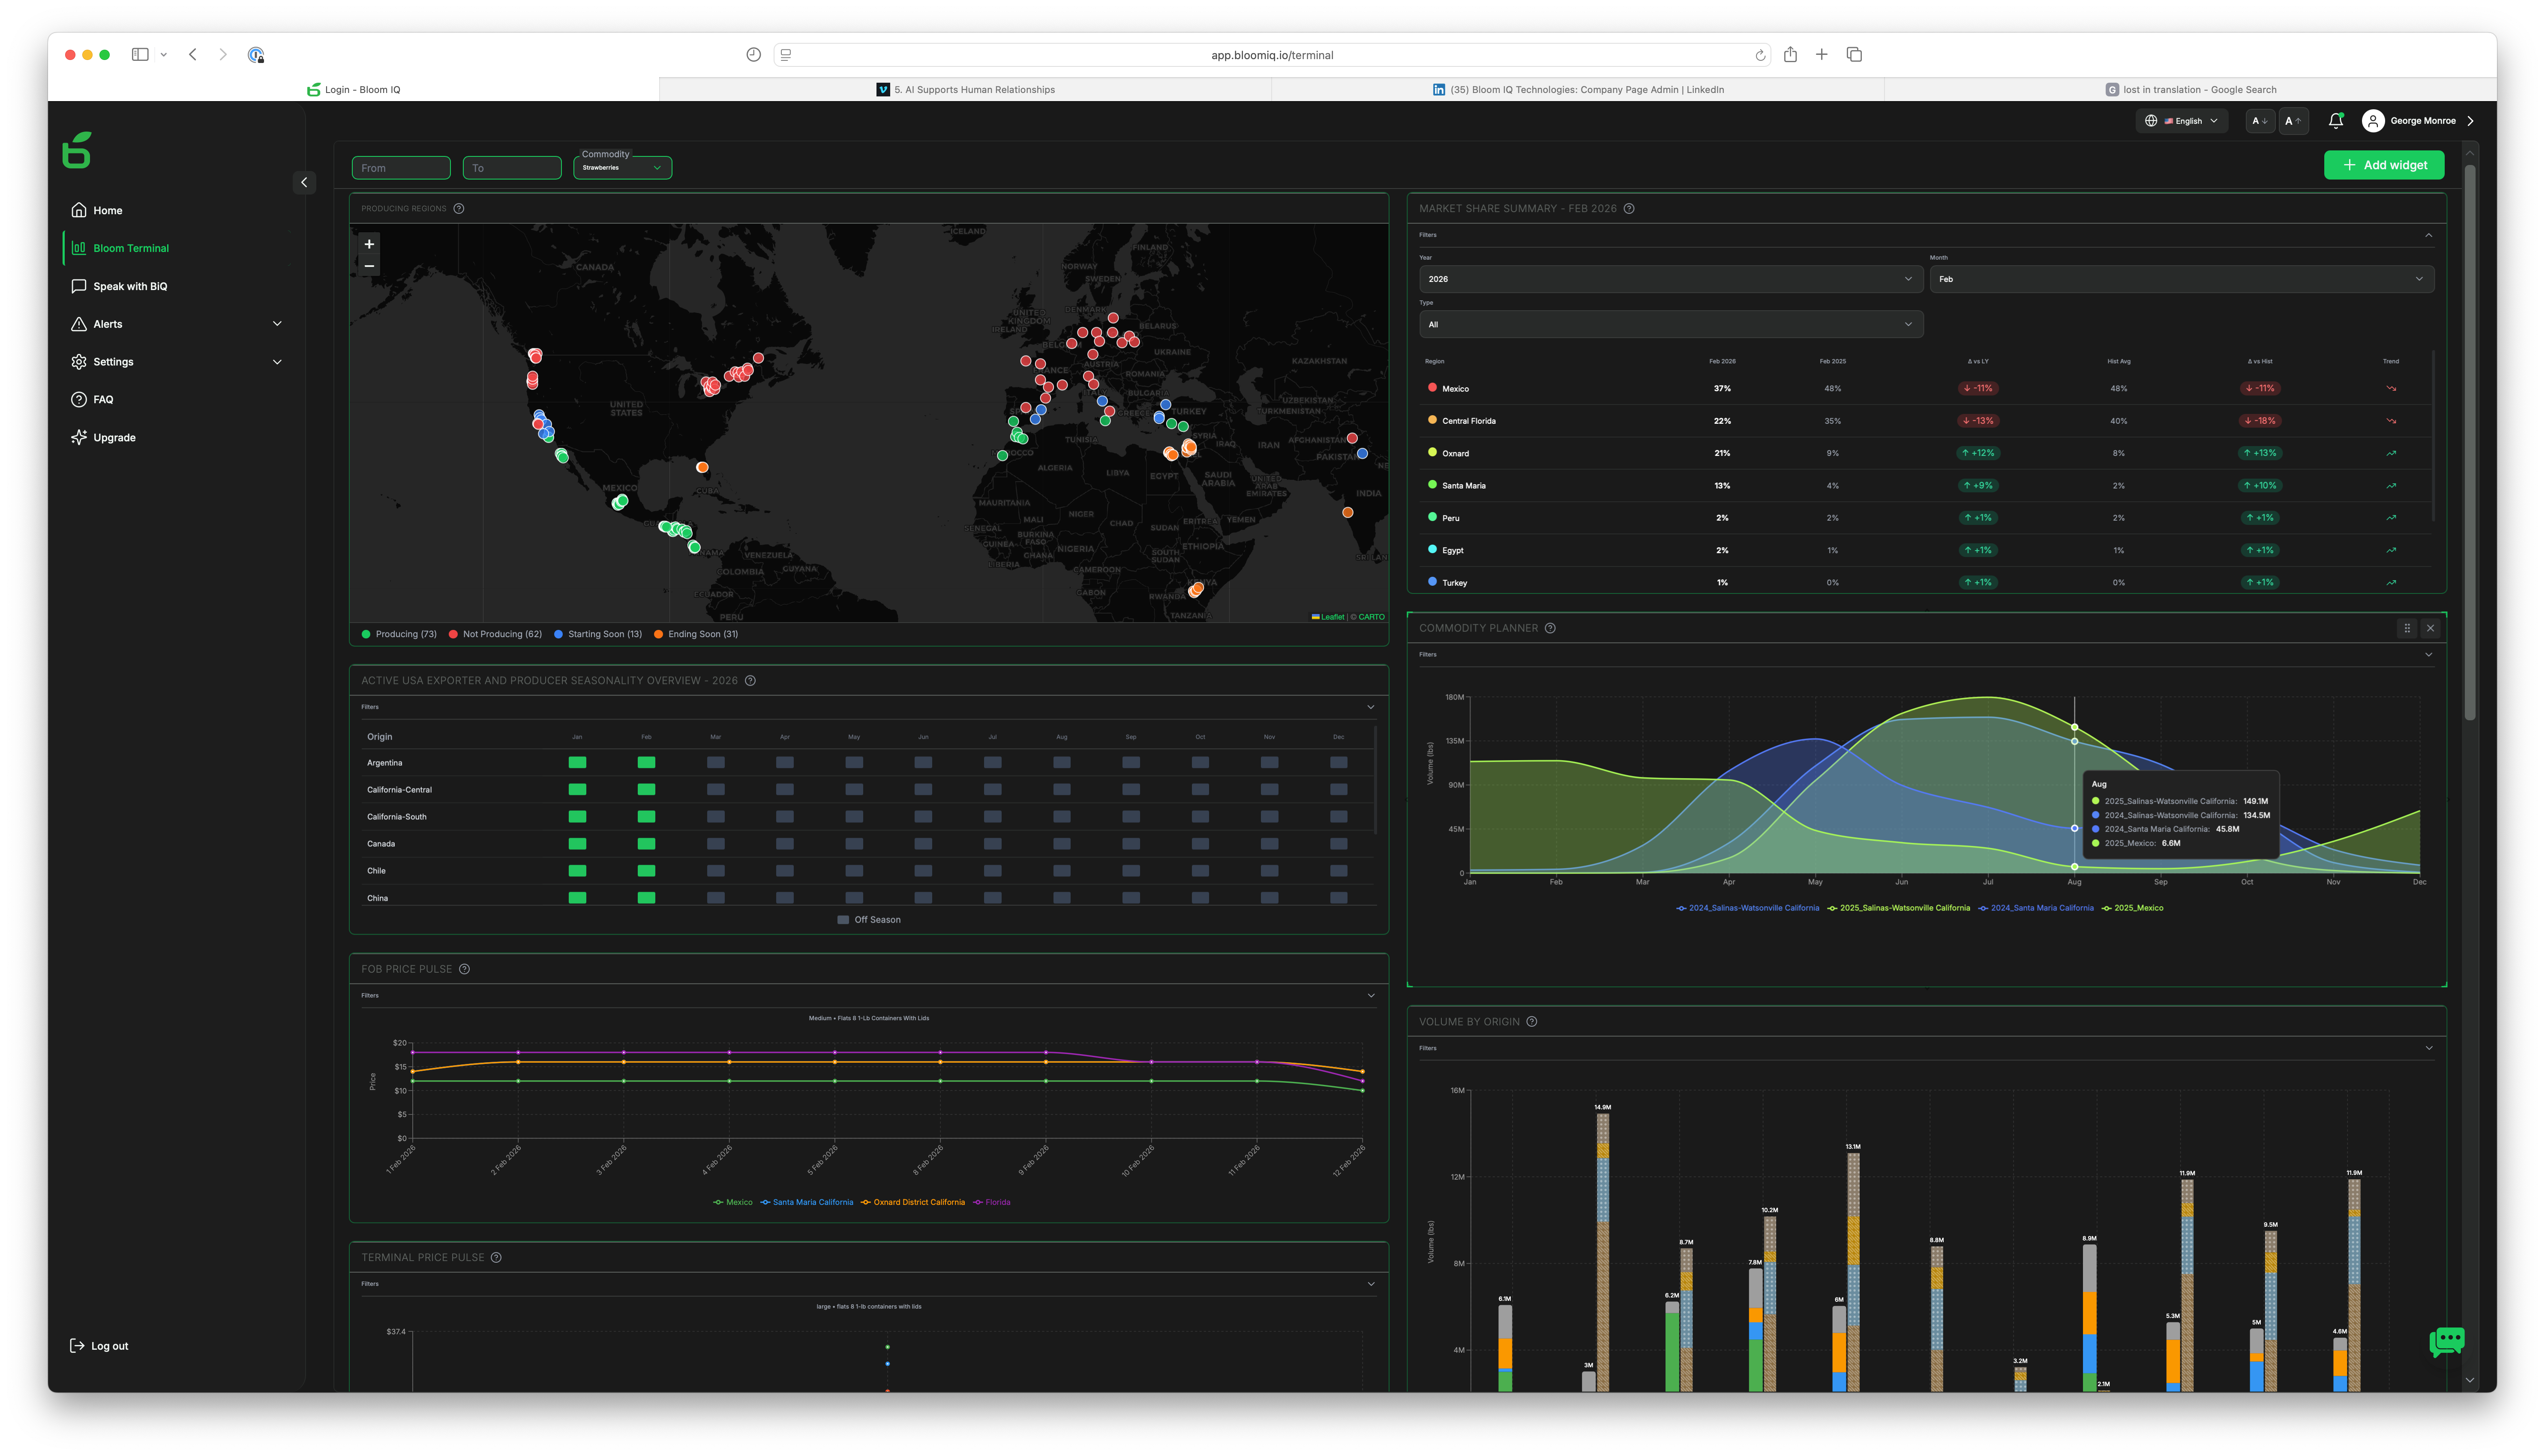This screenshot has height=1456, width=2545.
Task: Switch to the AI Supports Human Relationships tab
Action: (x=965, y=90)
